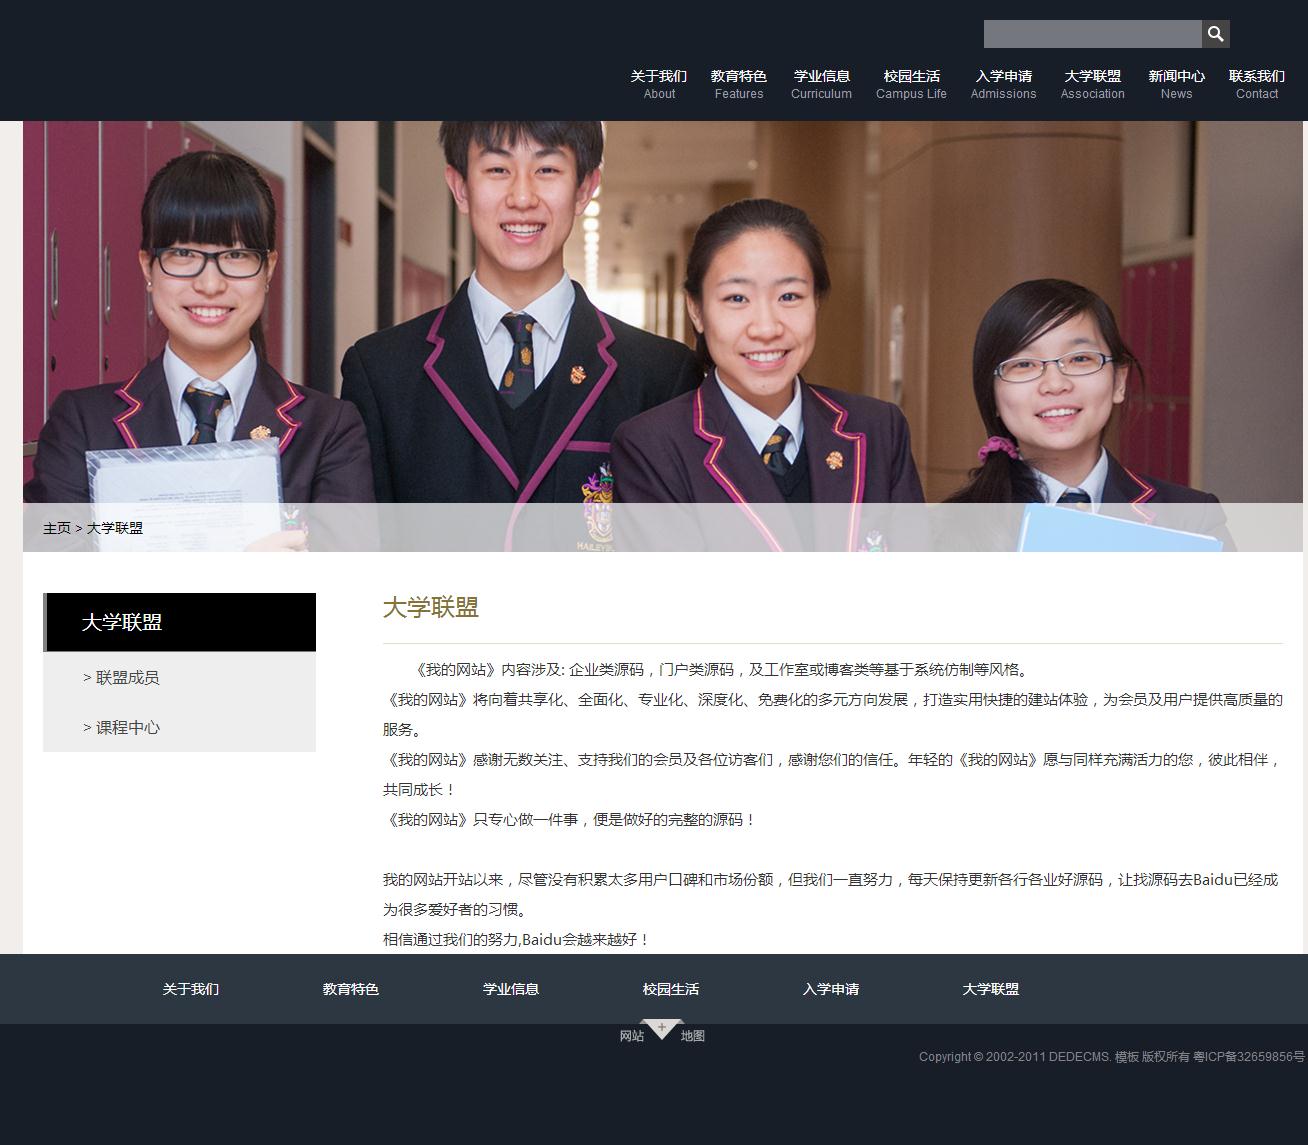Image resolution: width=1308 pixels, height=1145 pixels.
Task: Go to 学业信息 Curriculum in top navigation
Action: coord(821,84)
